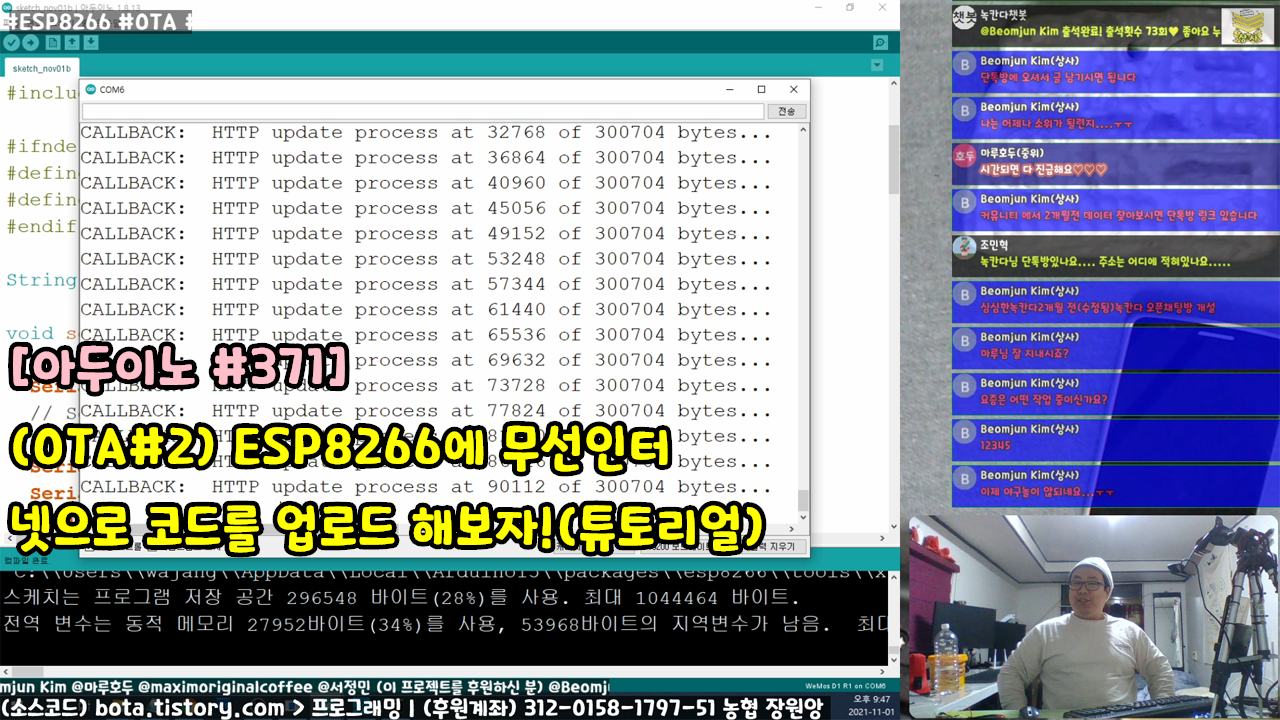Click the Arduino logo in COM6 title bar
This screenshot has width=1280, height=720.
click(90, 89)
